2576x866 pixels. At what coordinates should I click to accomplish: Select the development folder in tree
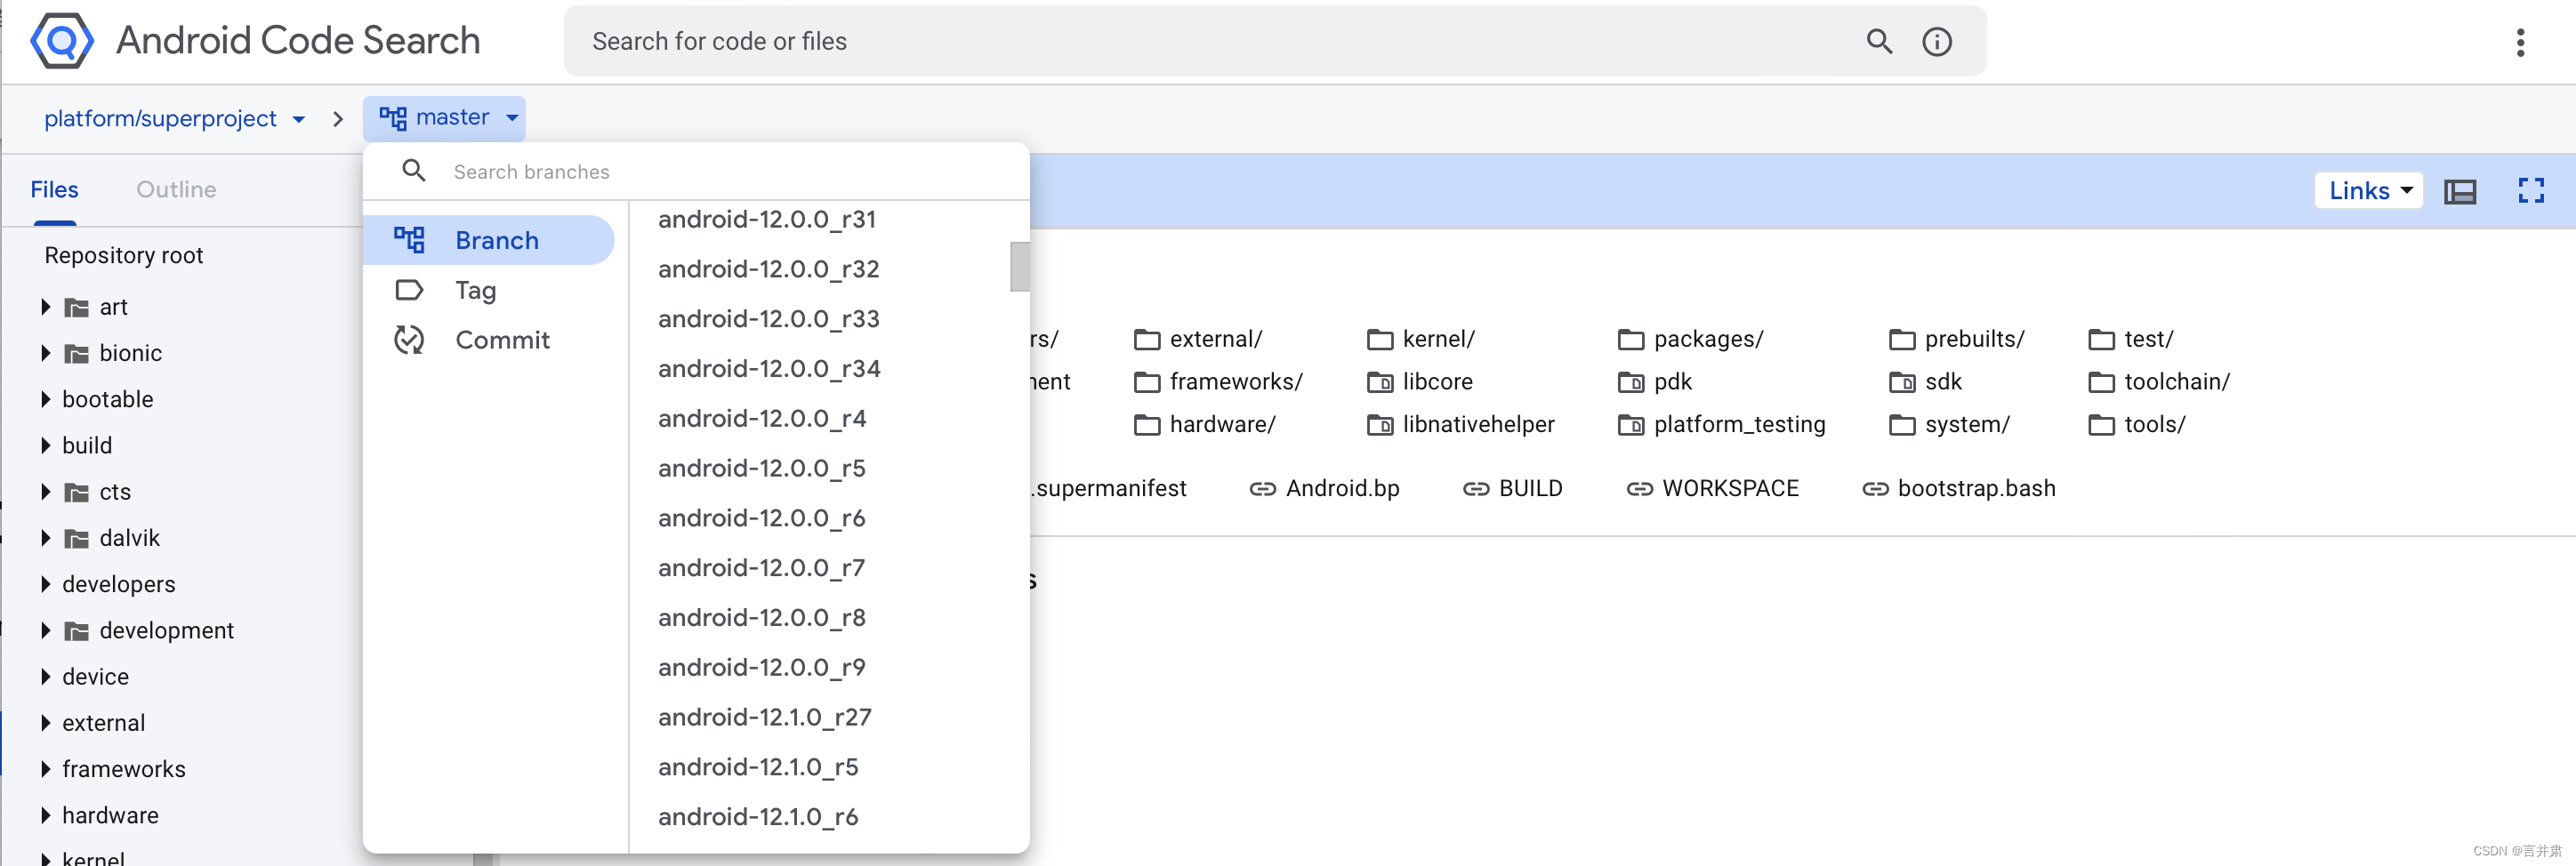coord(166,631)
